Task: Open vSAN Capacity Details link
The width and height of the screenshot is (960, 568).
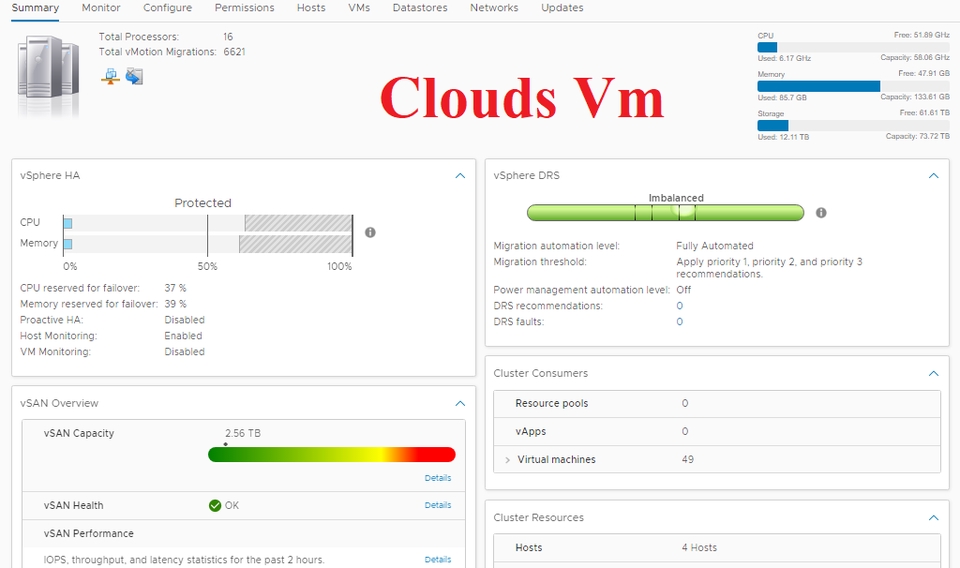Action: [x=438, y=478]
